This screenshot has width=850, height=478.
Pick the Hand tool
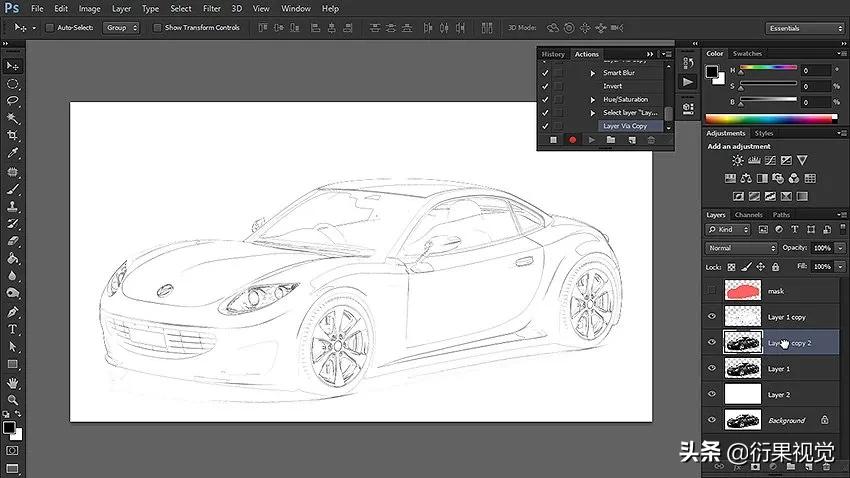tap(12, 382)
